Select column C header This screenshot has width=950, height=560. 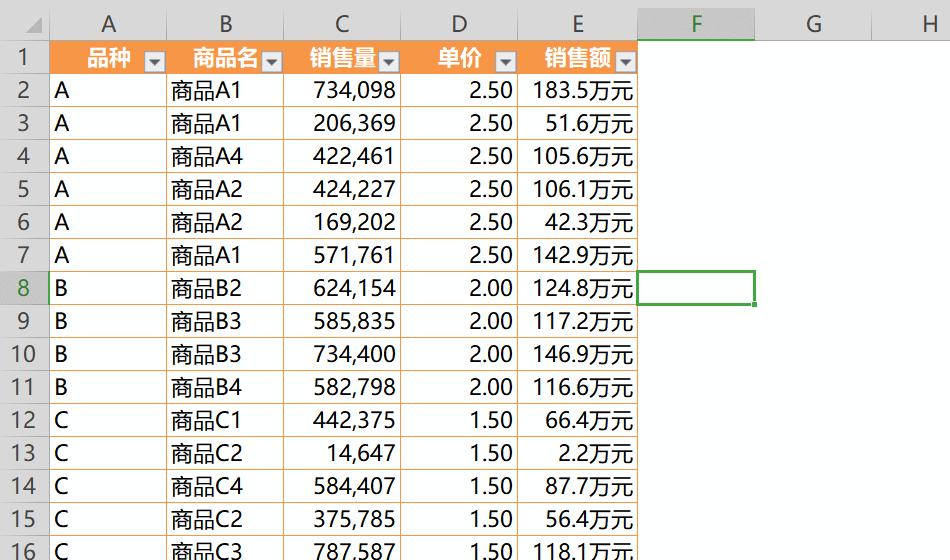(x=342, y=24)
